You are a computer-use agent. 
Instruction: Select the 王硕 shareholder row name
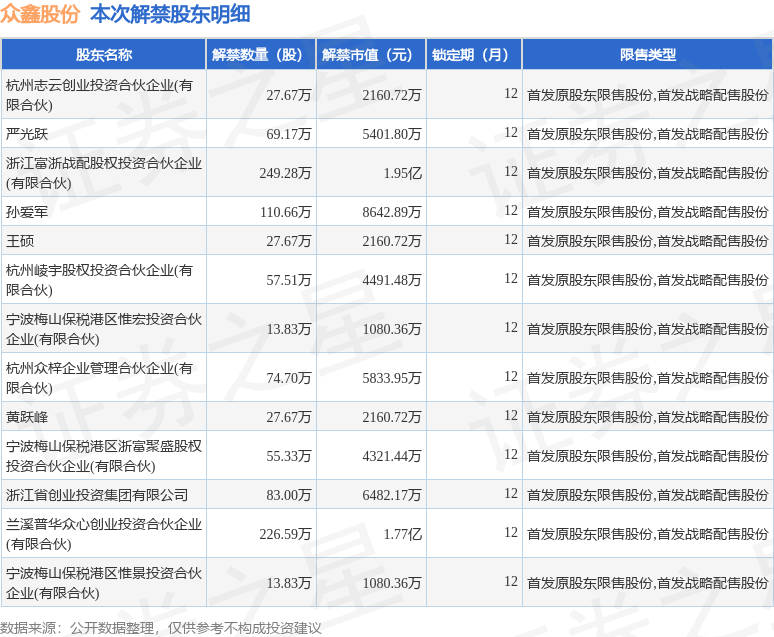[20, 241]
